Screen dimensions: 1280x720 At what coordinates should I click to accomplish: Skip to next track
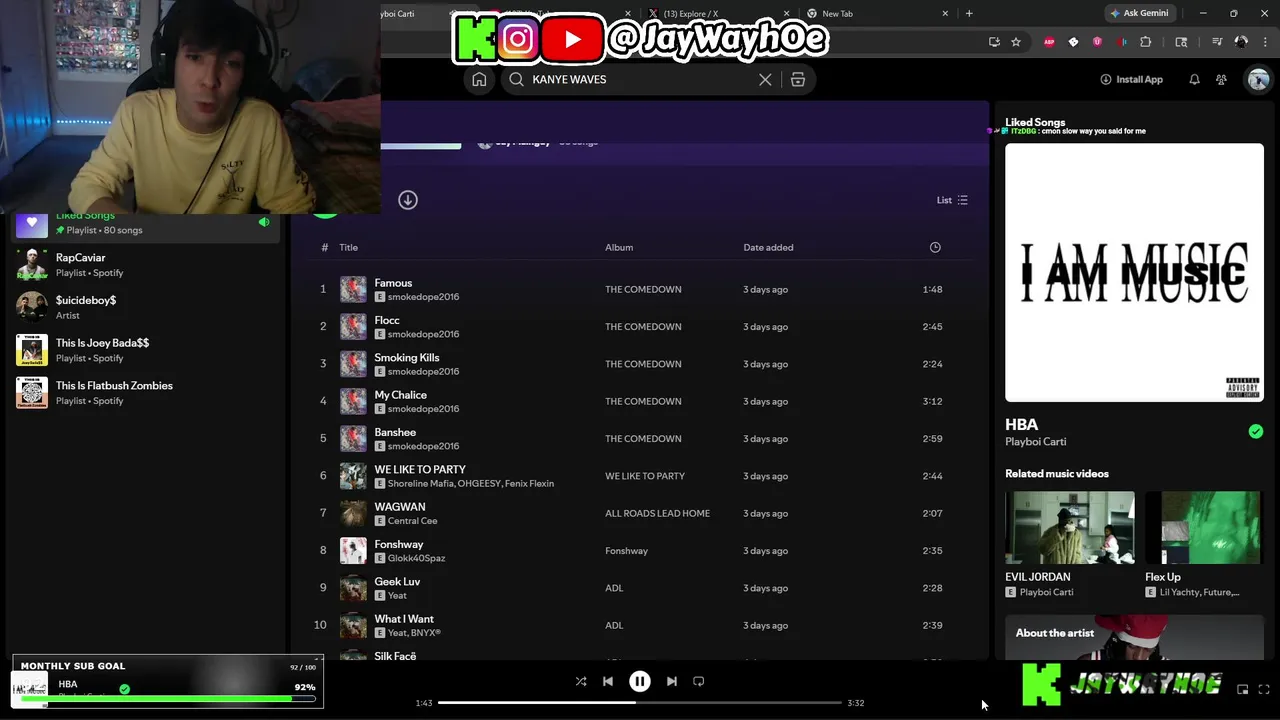point(672,681)
